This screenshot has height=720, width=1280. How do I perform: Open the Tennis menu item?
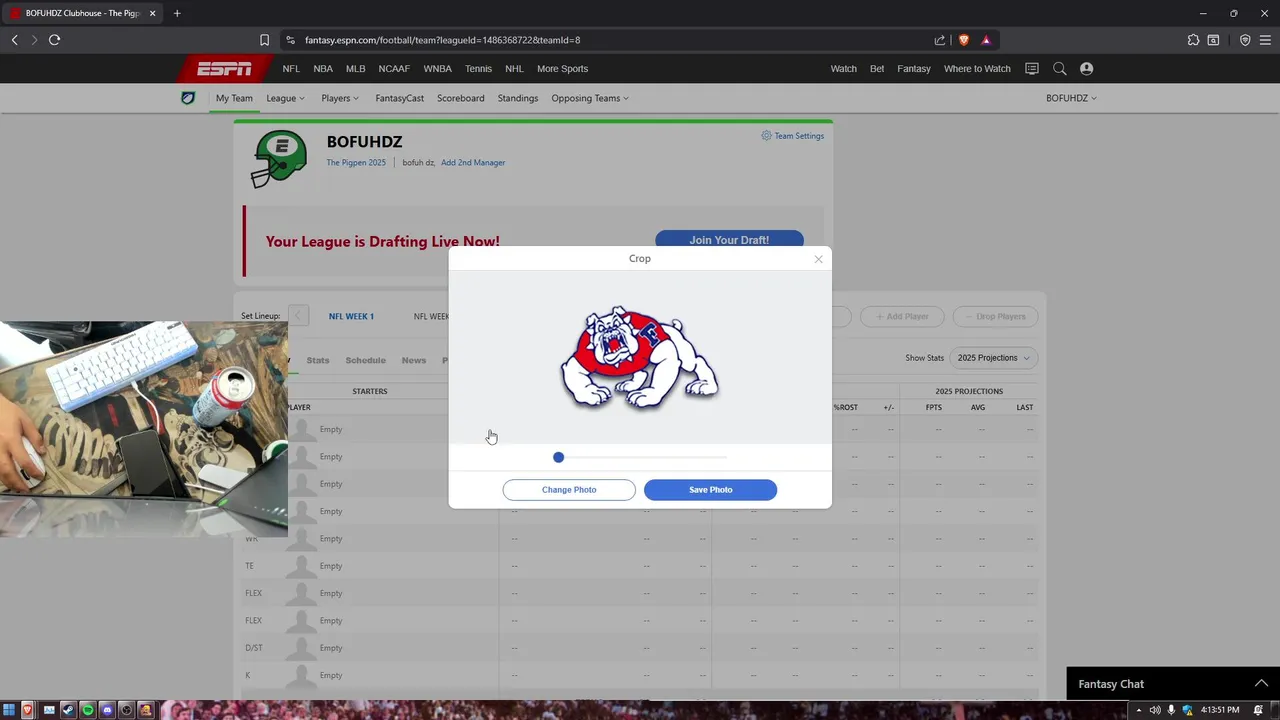click(x=478, y=69)
